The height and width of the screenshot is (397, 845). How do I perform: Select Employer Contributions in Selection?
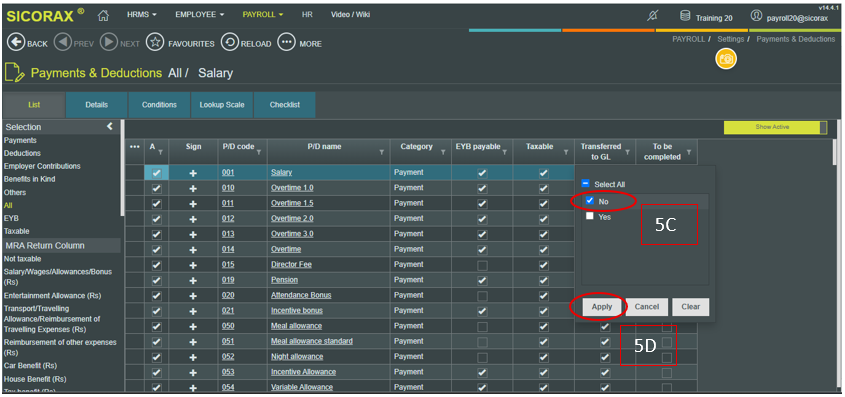pos(42,166)
